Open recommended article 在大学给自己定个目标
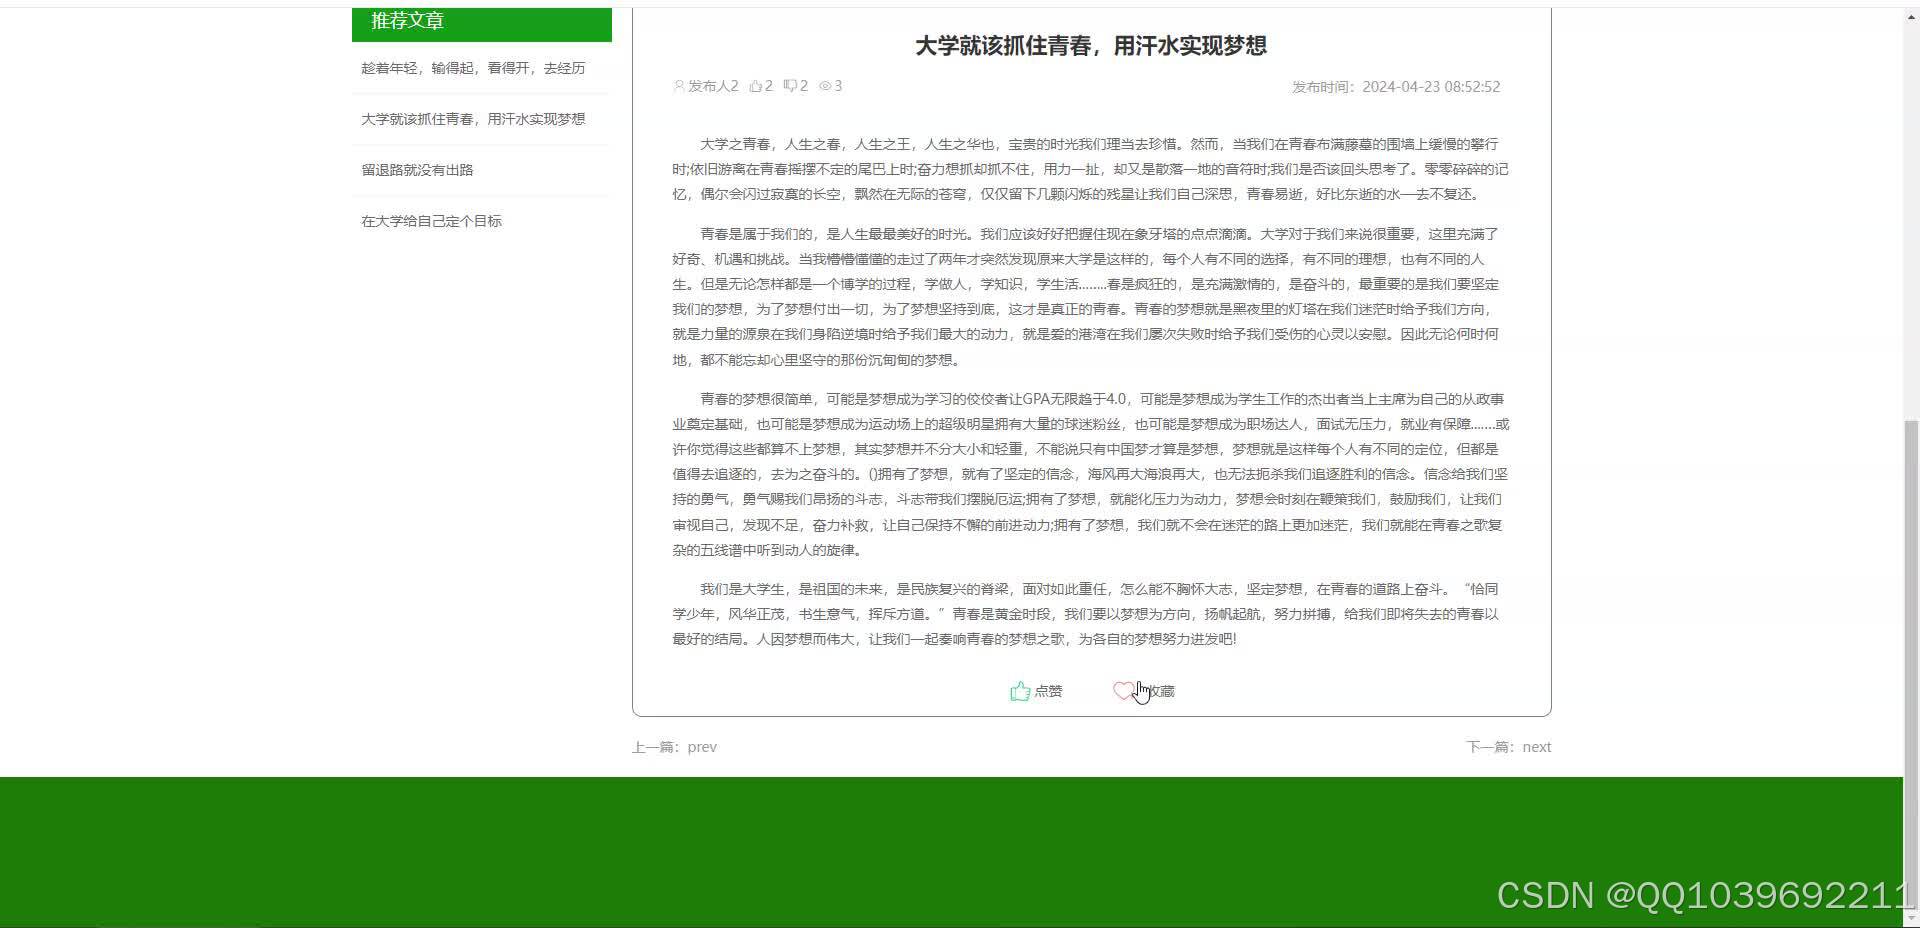1920x928 pixels. point(431,221)
